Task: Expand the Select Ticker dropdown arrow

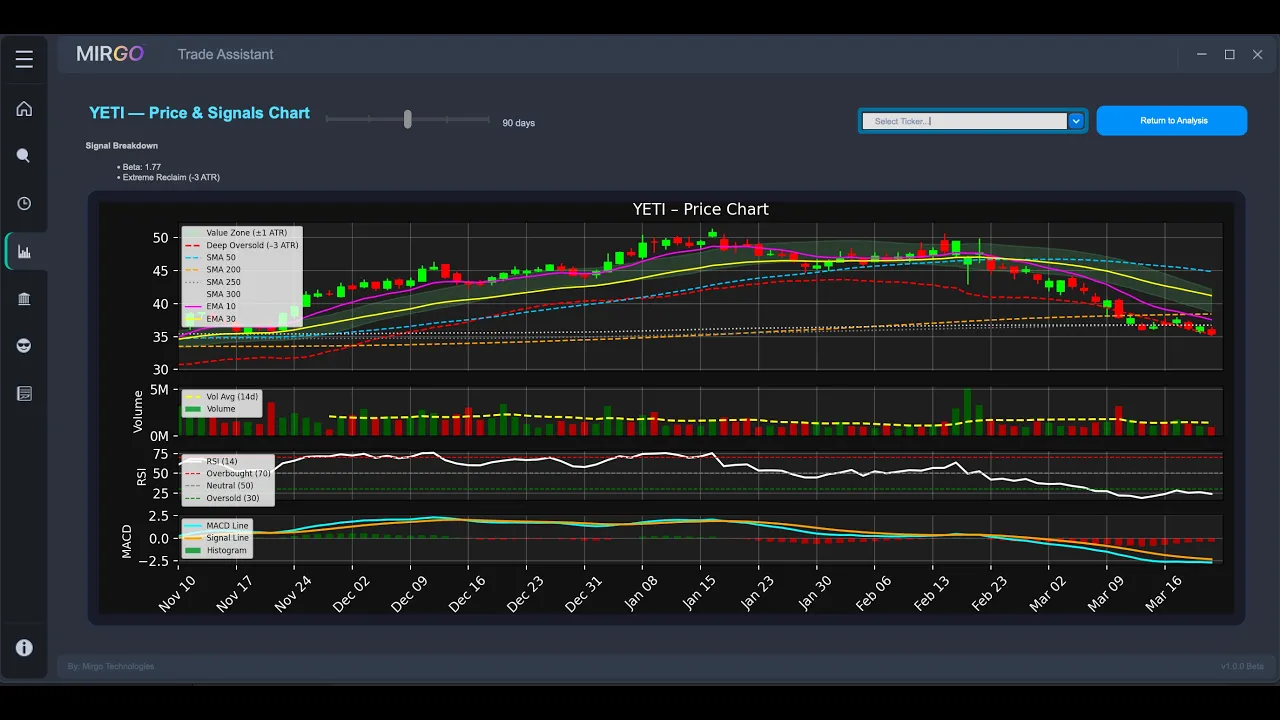Action: point(1076,121)
